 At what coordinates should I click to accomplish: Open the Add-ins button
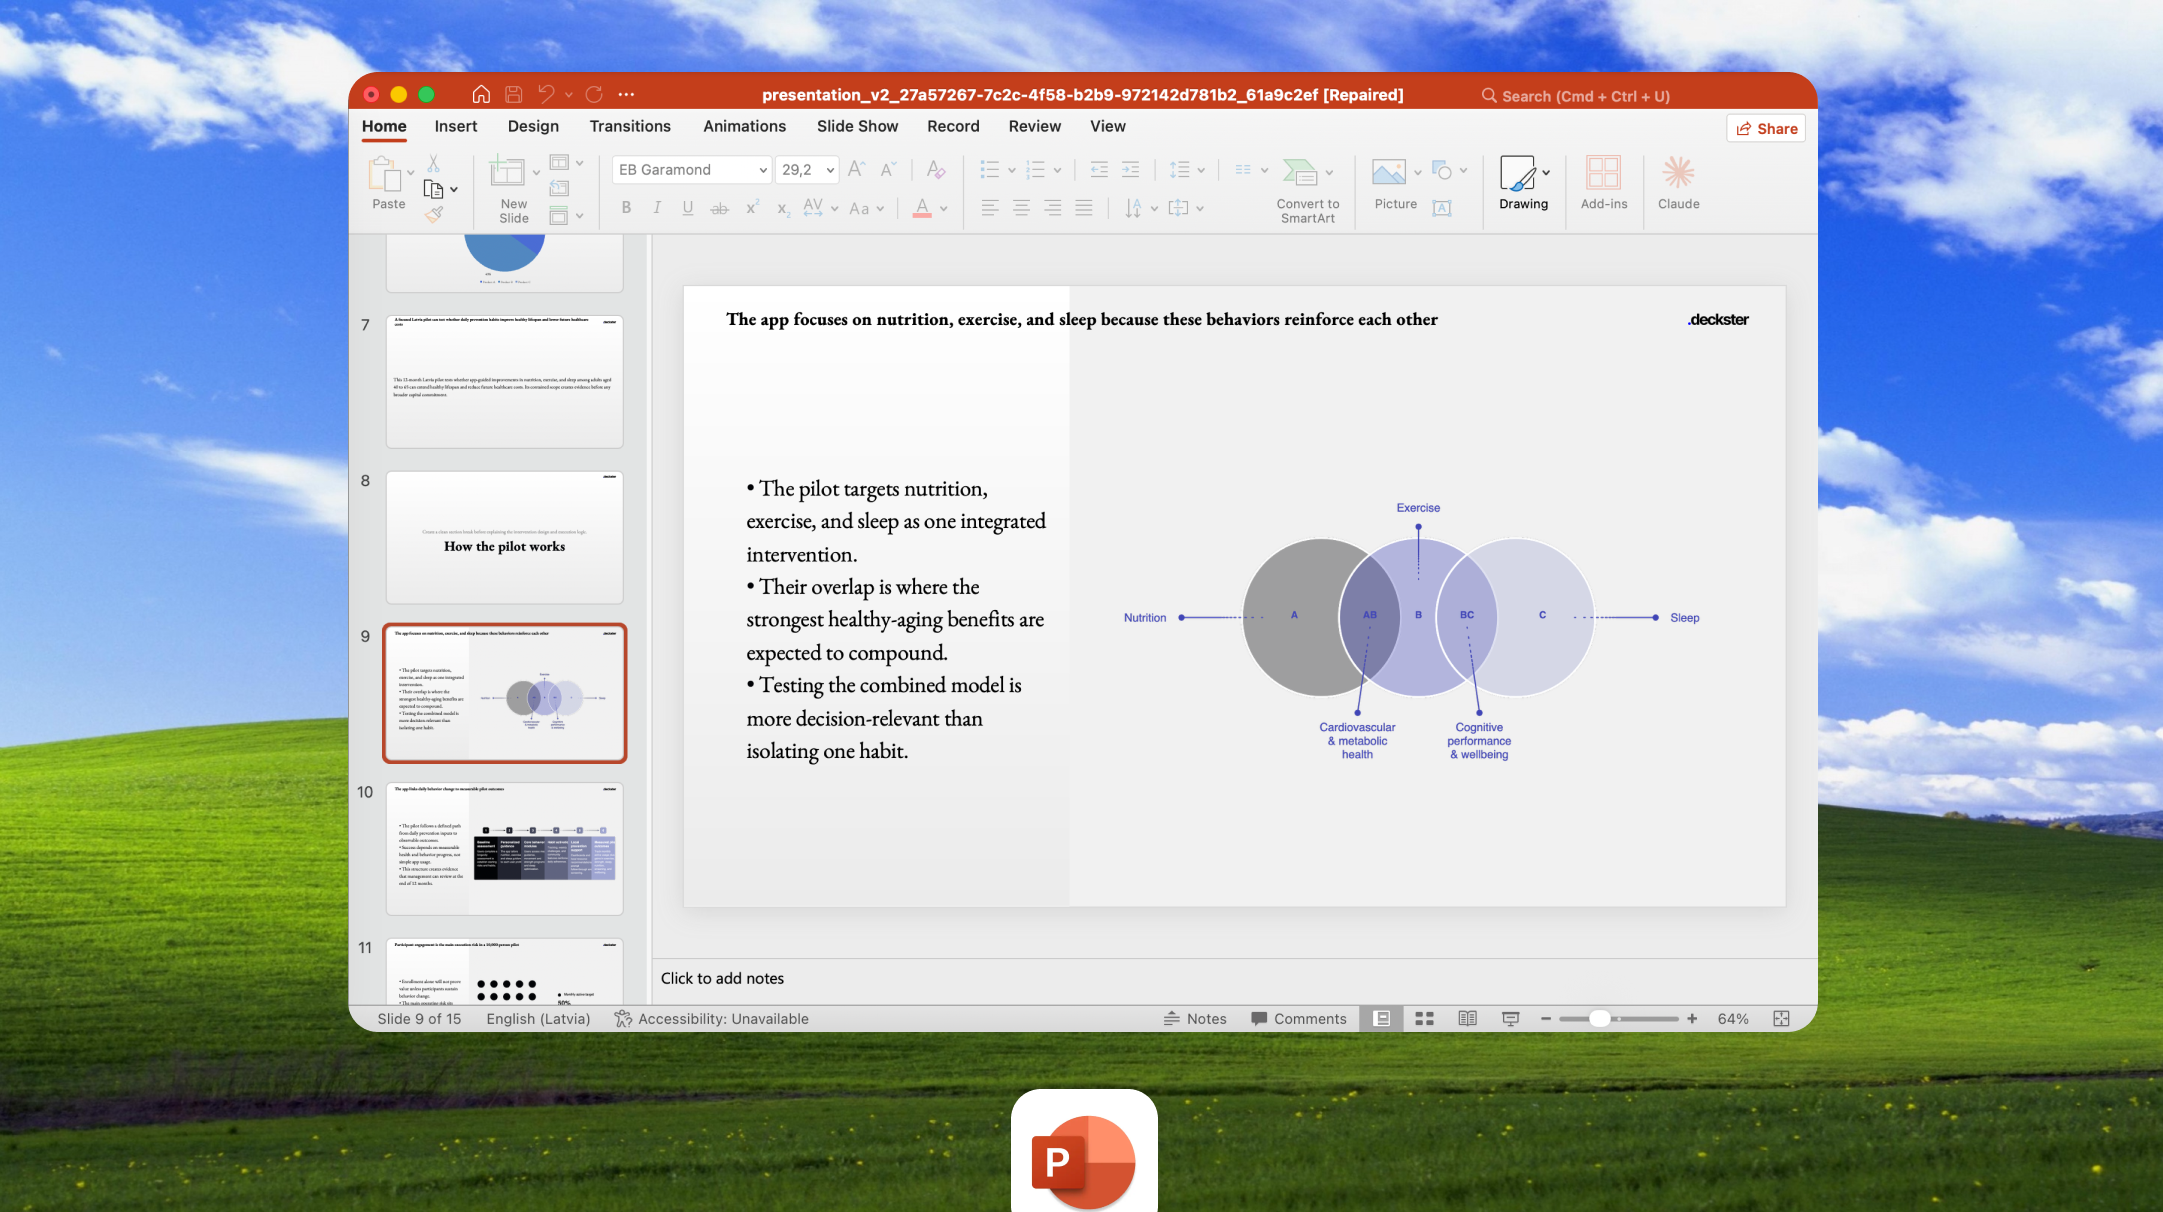tap(1603, 183)
